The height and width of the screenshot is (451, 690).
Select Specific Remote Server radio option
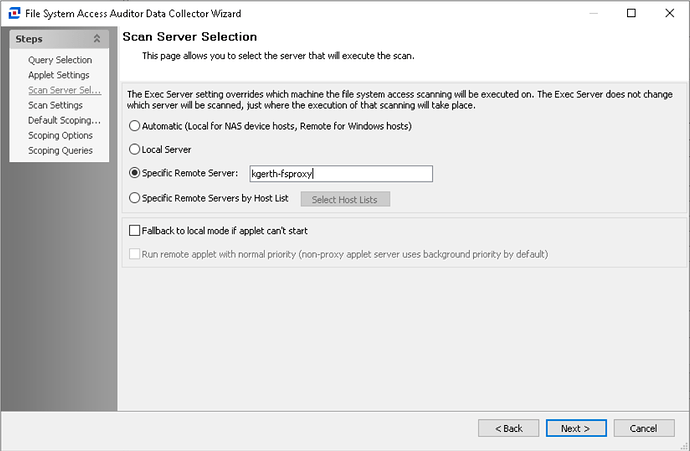134,173
